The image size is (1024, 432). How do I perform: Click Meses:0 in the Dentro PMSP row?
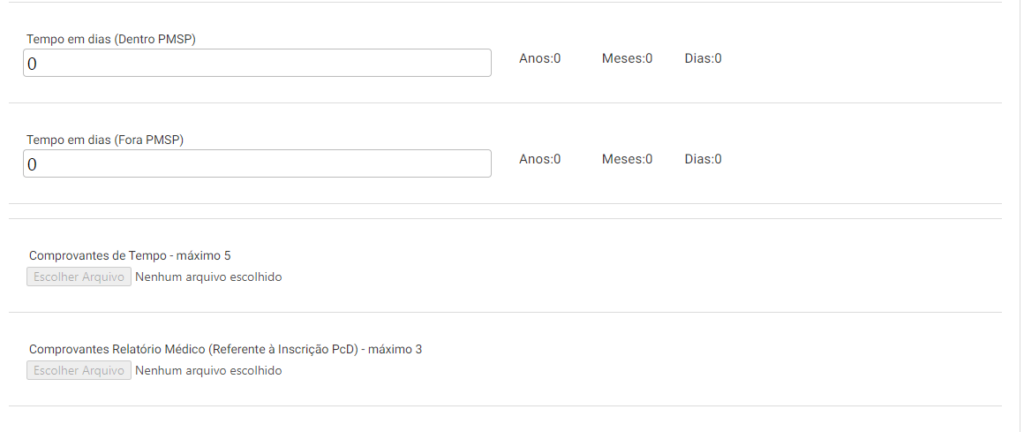tap(627, 59)
